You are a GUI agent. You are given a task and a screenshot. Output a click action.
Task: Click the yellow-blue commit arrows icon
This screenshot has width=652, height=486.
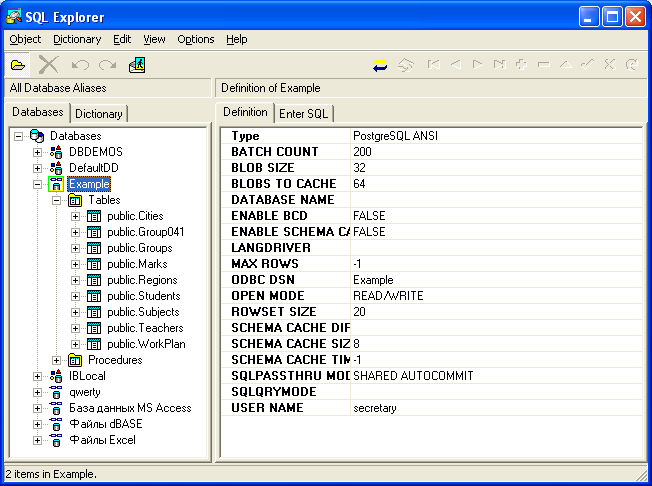point(380,65)
